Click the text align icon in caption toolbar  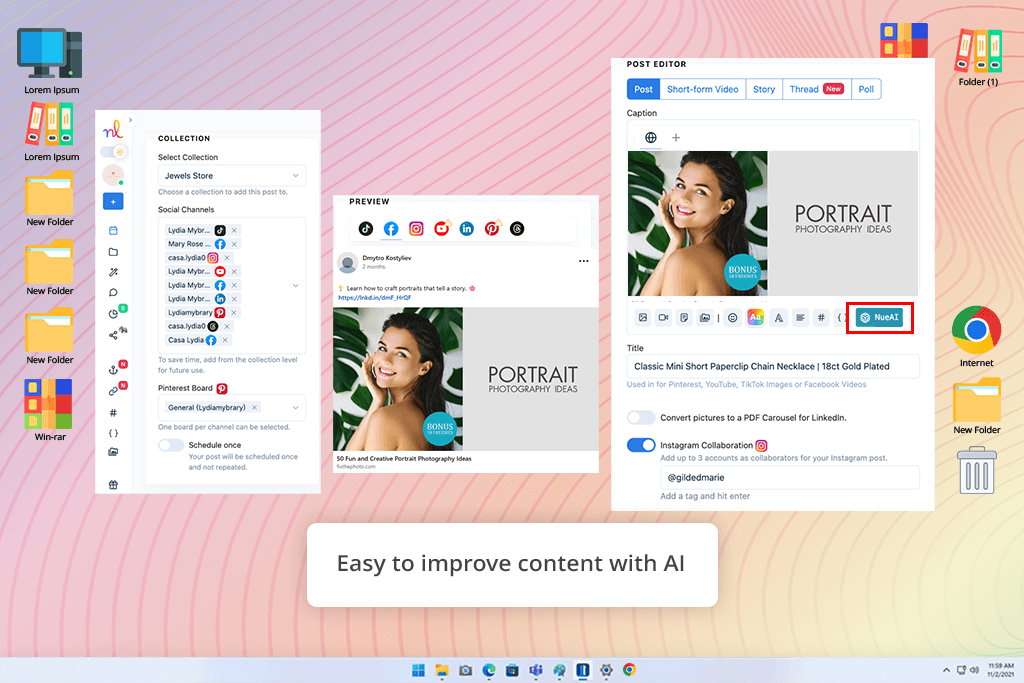(x=800, y=318)
